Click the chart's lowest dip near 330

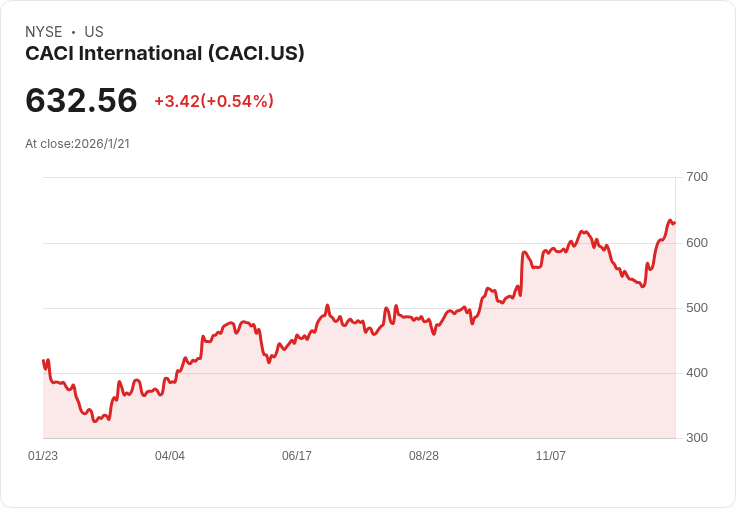tap(95, 421)
